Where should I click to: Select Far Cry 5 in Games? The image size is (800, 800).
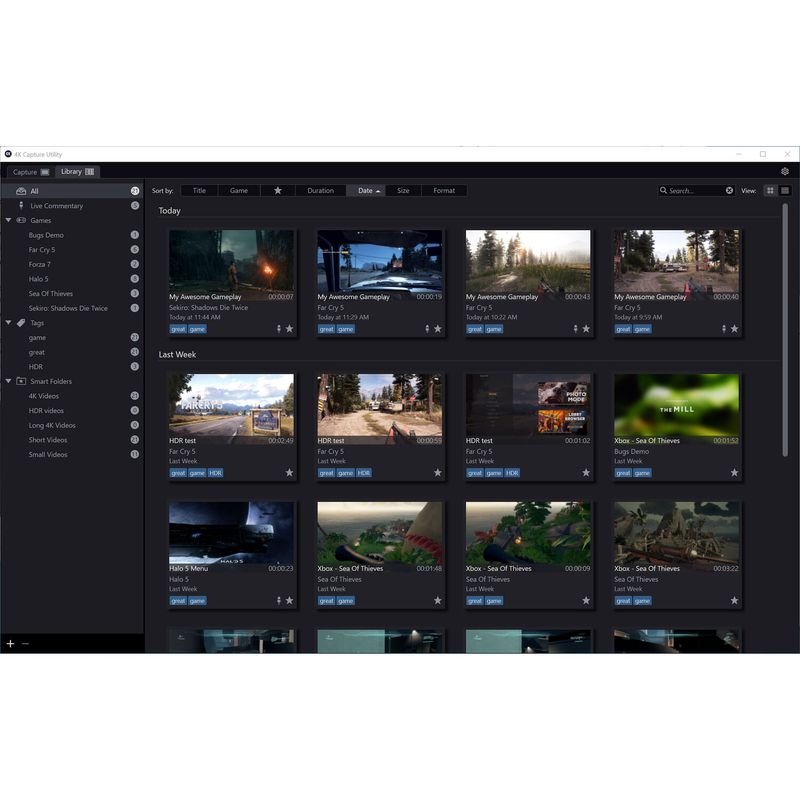click(x=72, y=249)
